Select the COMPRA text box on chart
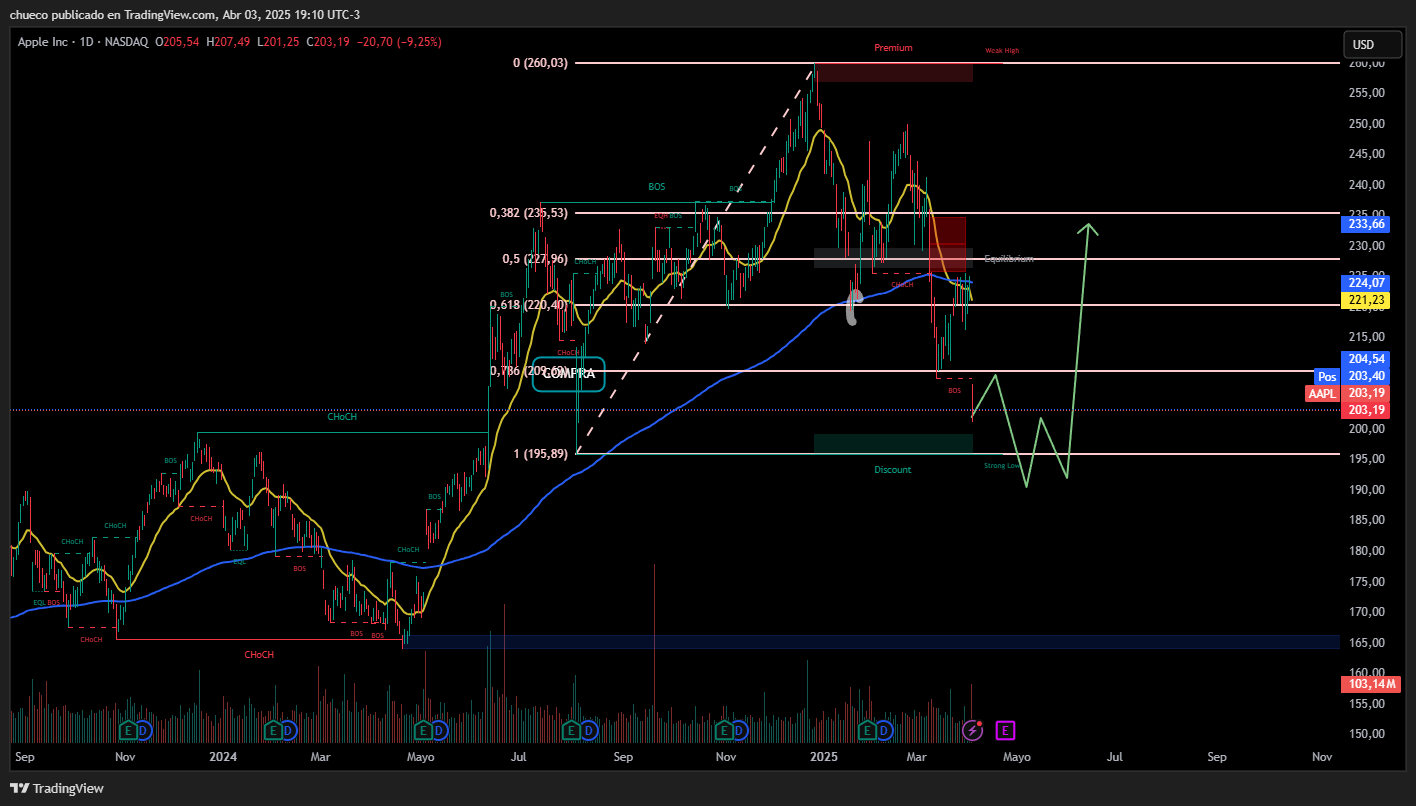1416x806 pixels. click(x=568, y=374)
